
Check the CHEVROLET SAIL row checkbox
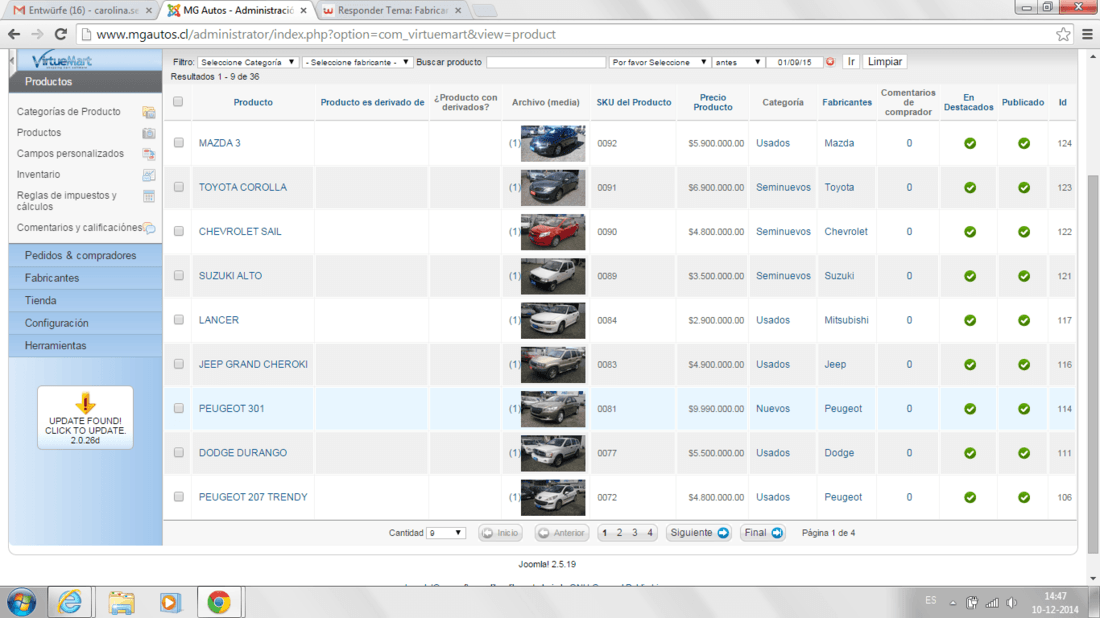click(x=179, y=231)
